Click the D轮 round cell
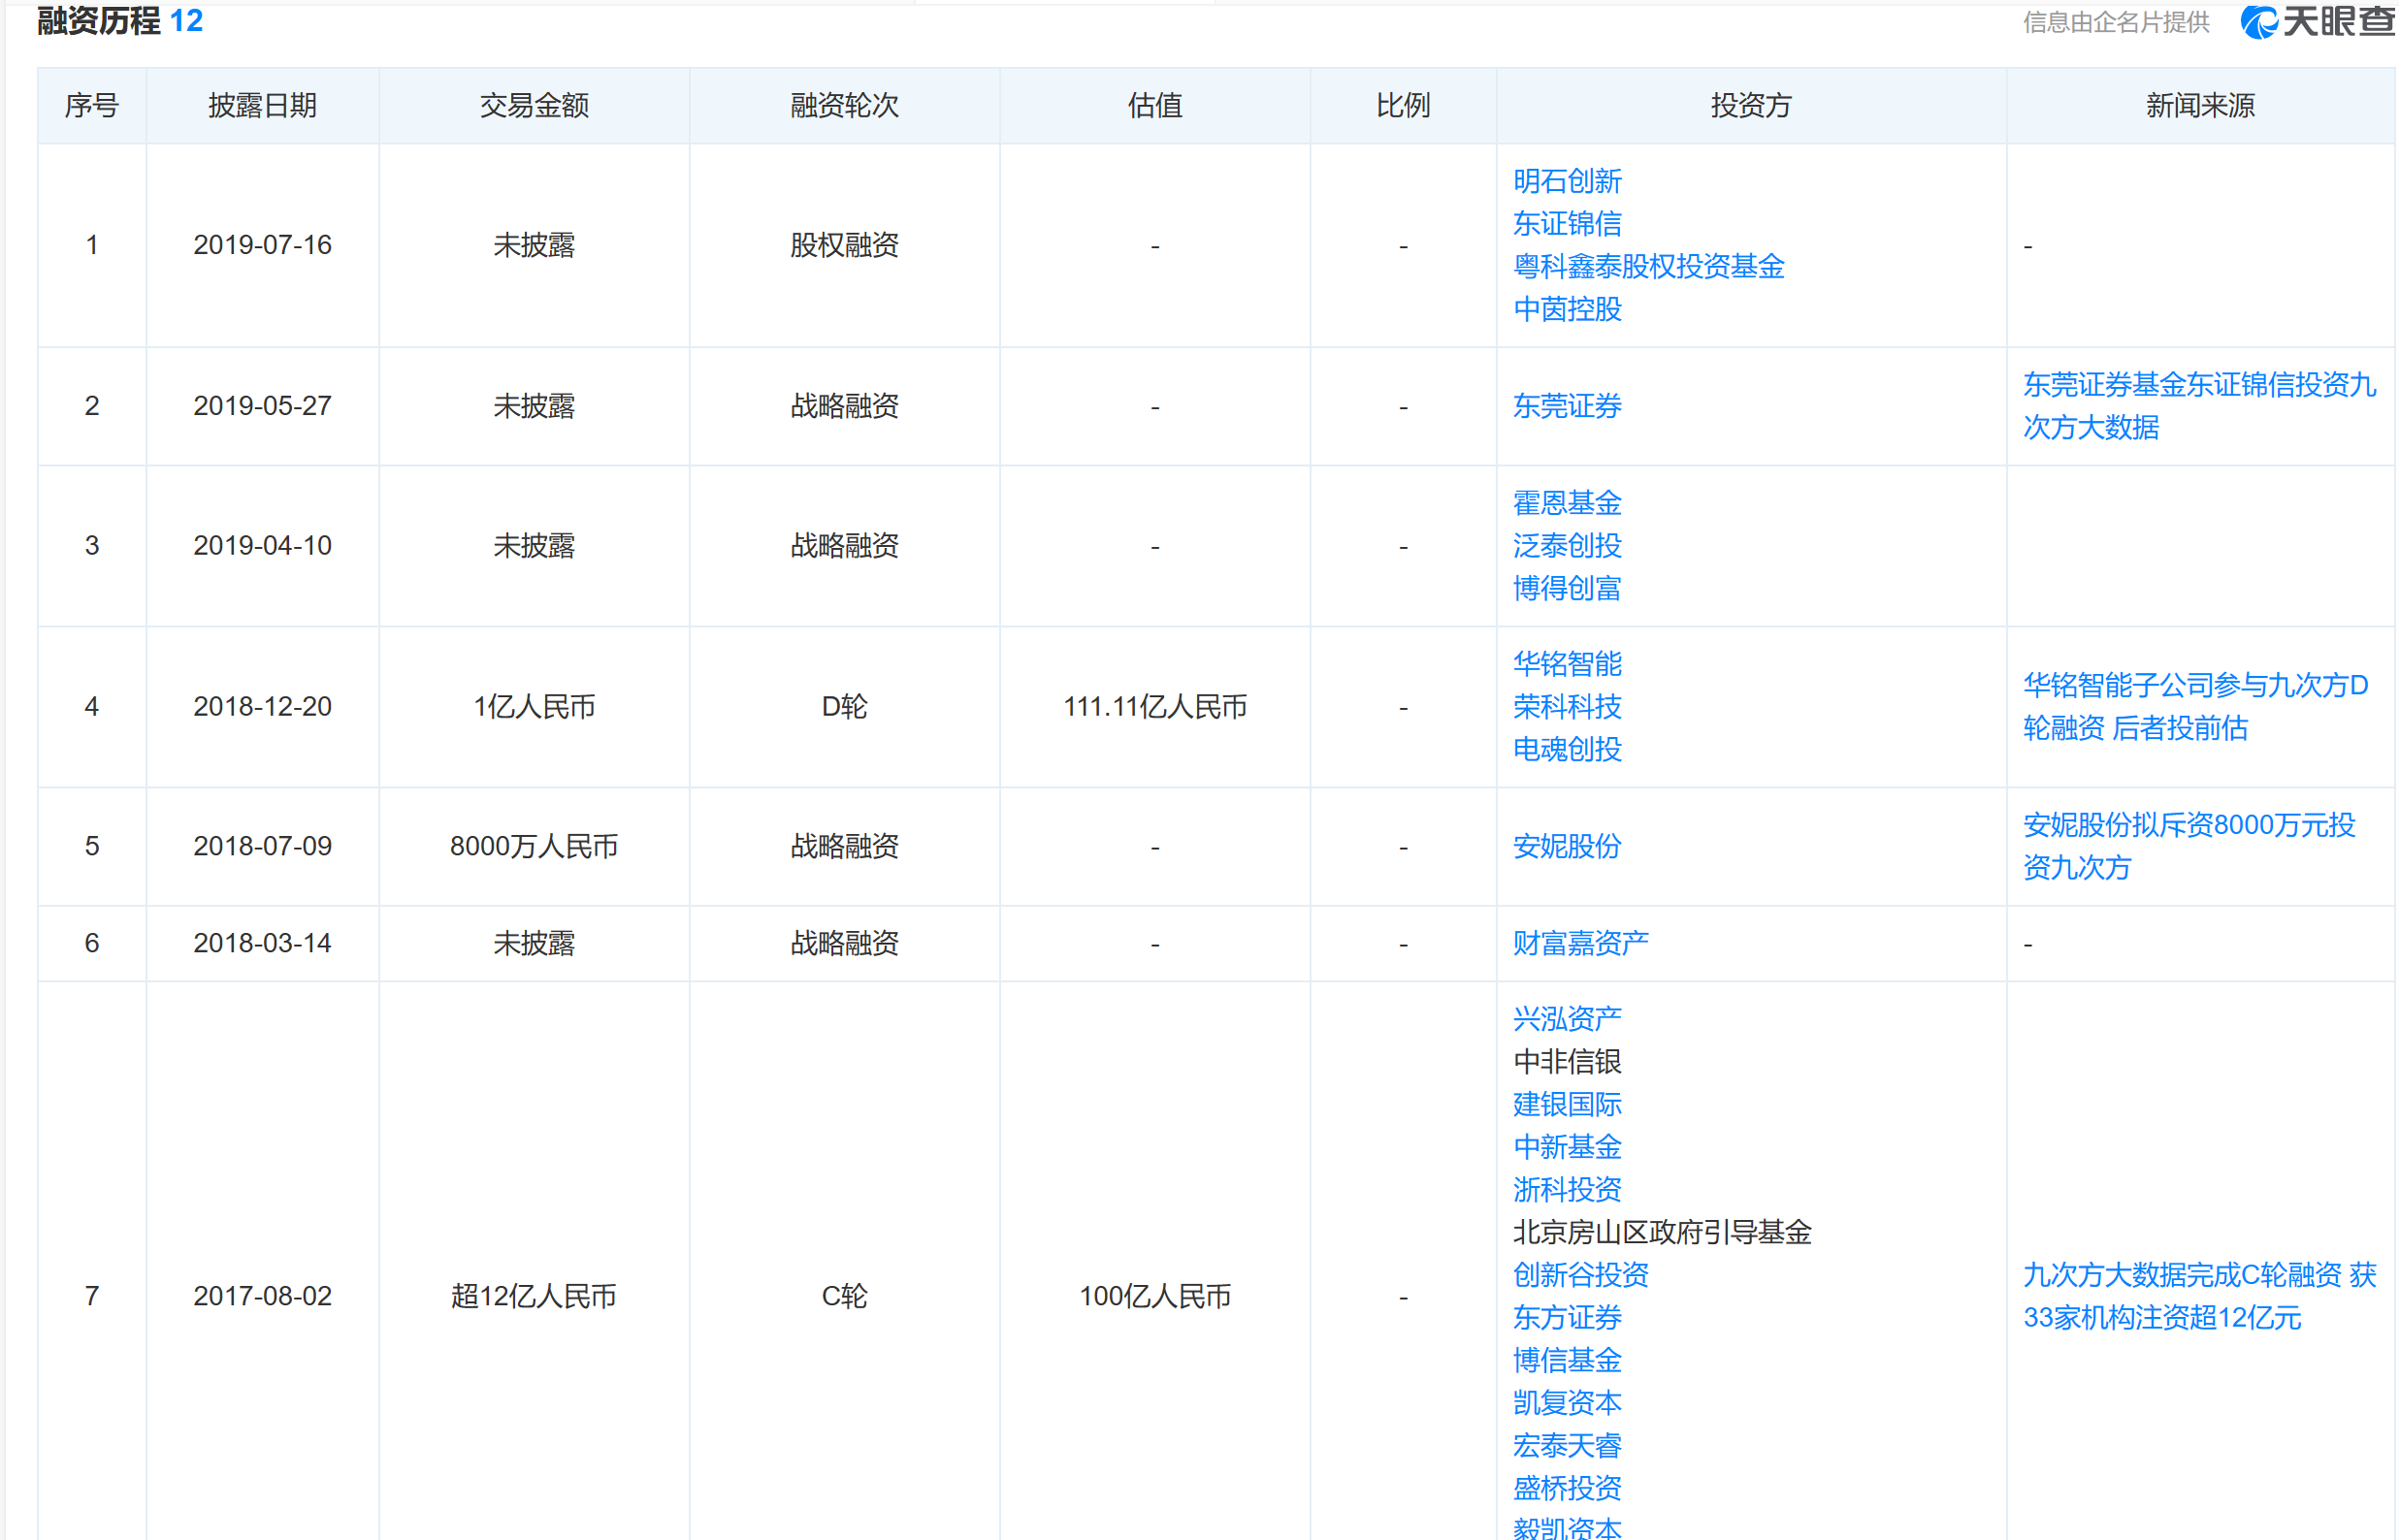Image resolution: width=2399 pixels, height=1540 pixels. [845, 707]
